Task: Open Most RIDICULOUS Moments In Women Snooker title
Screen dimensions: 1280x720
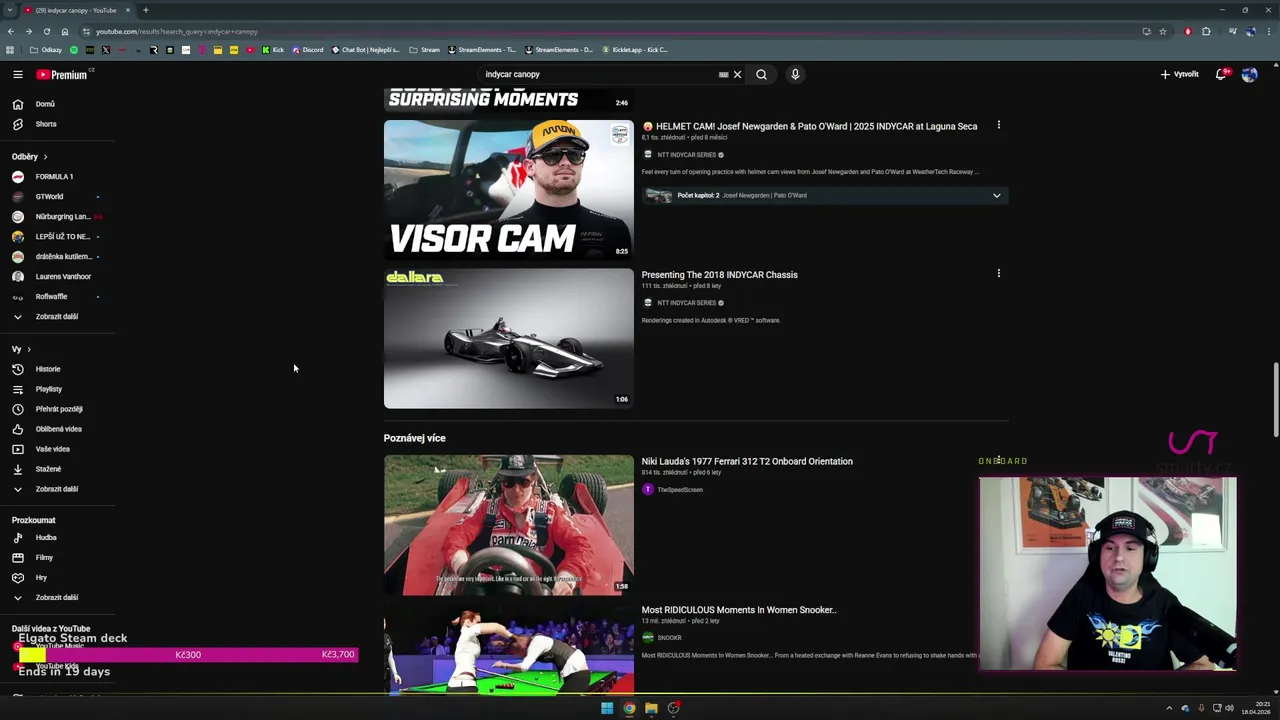Action: click(739, 610)
